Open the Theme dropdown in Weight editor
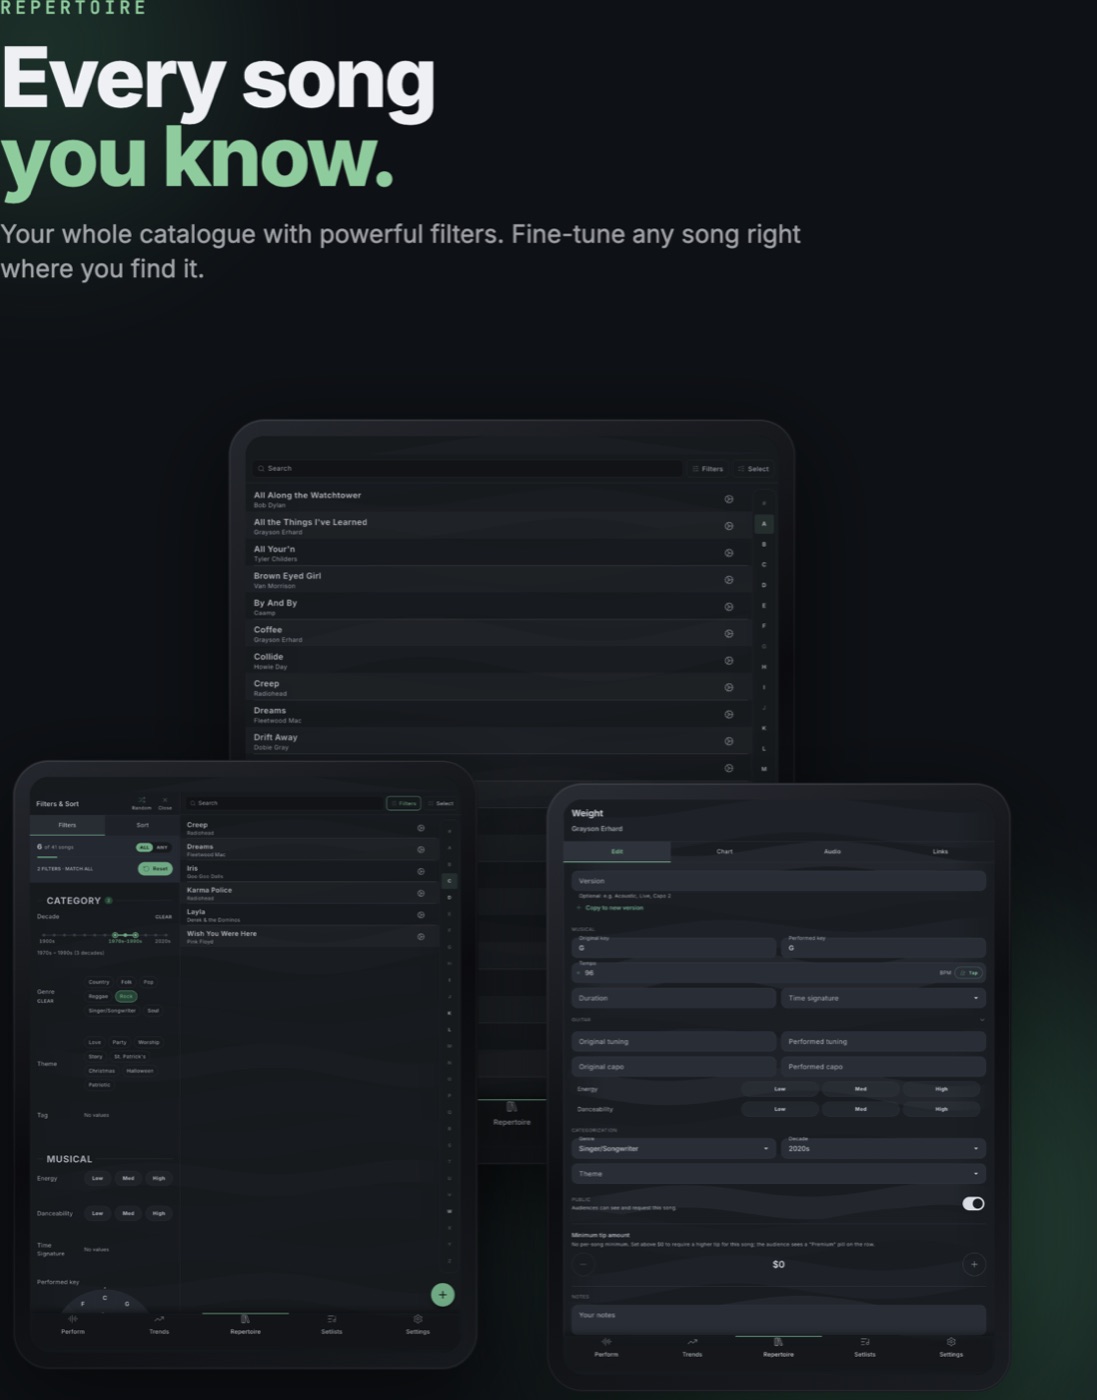 (779, 1174)
